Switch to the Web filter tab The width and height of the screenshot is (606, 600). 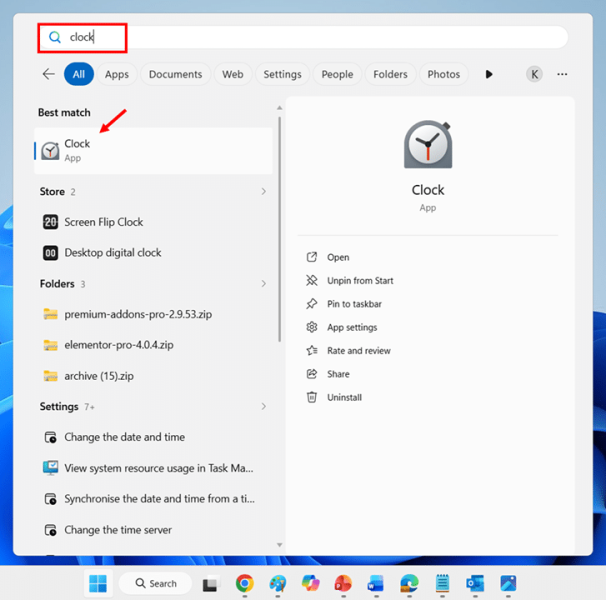click(233, 74)
